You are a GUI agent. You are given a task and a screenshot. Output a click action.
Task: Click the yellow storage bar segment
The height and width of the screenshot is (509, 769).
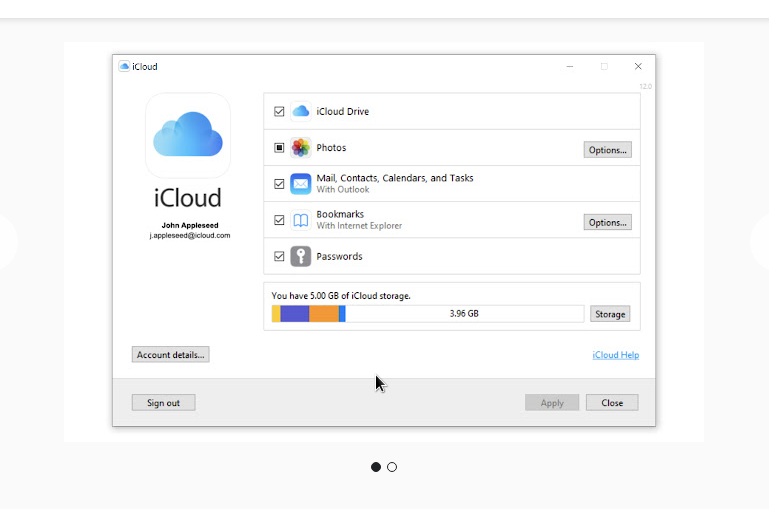[x=276, y=314]
